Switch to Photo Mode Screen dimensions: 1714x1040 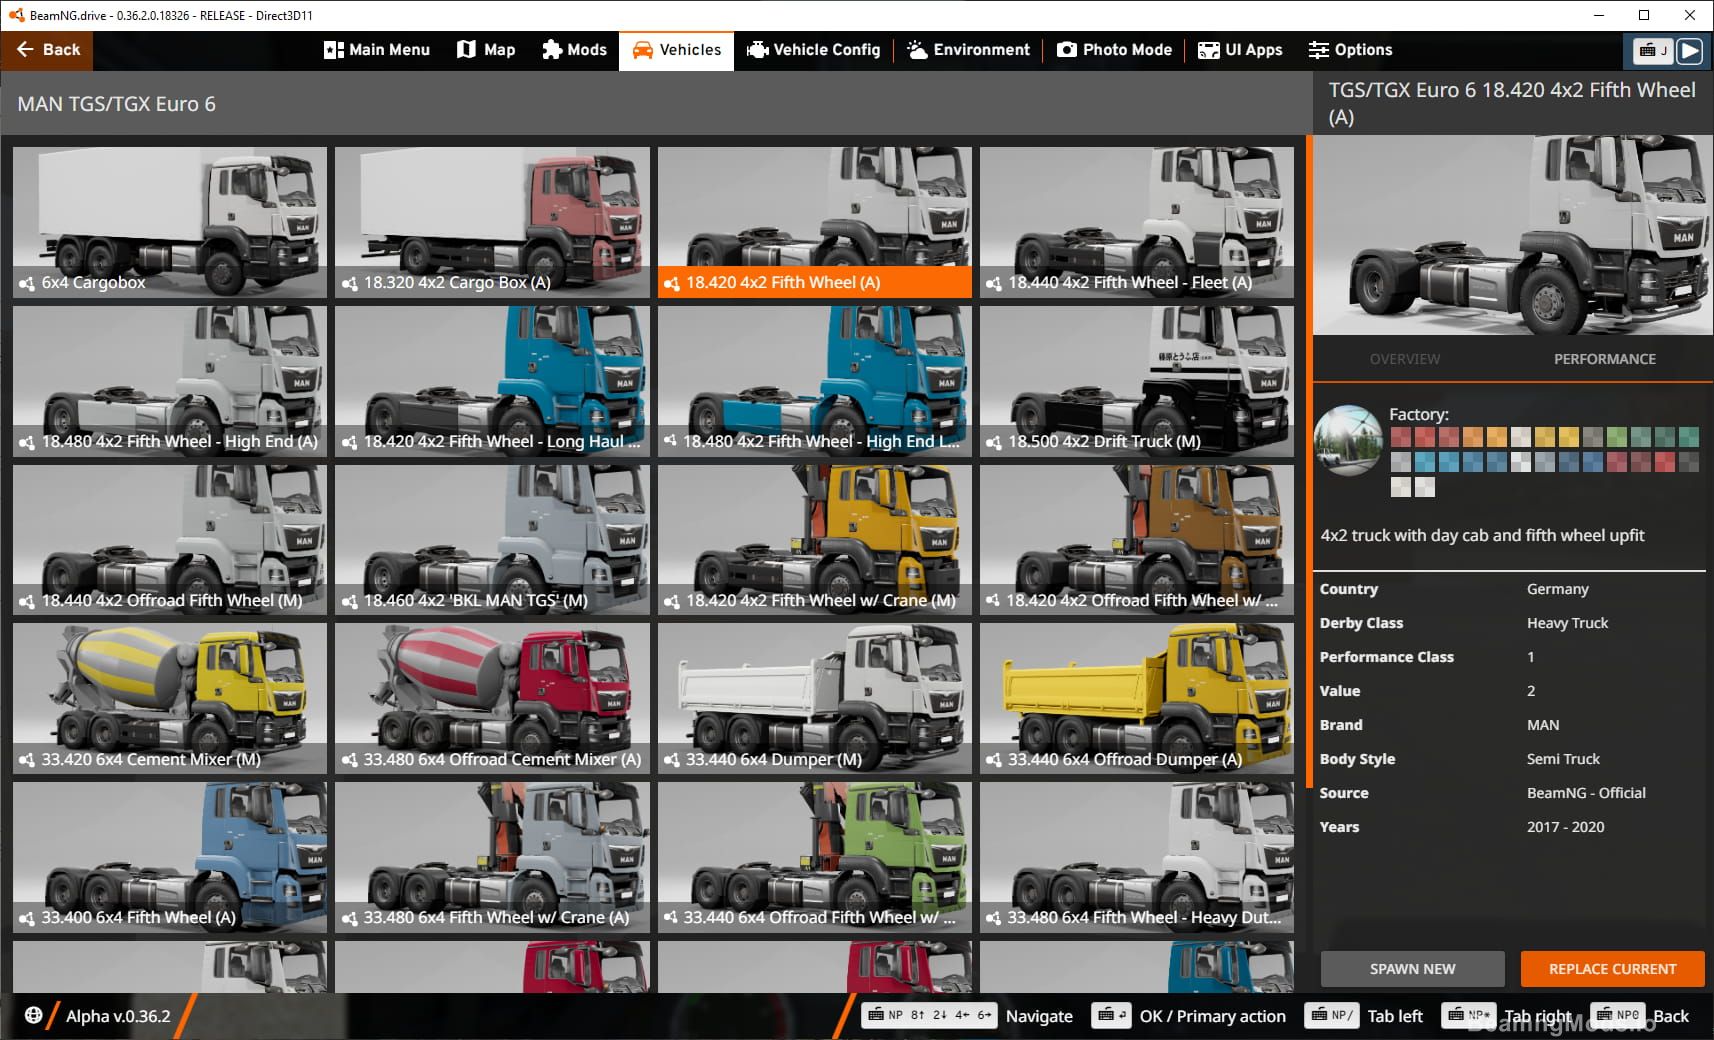1114,50
